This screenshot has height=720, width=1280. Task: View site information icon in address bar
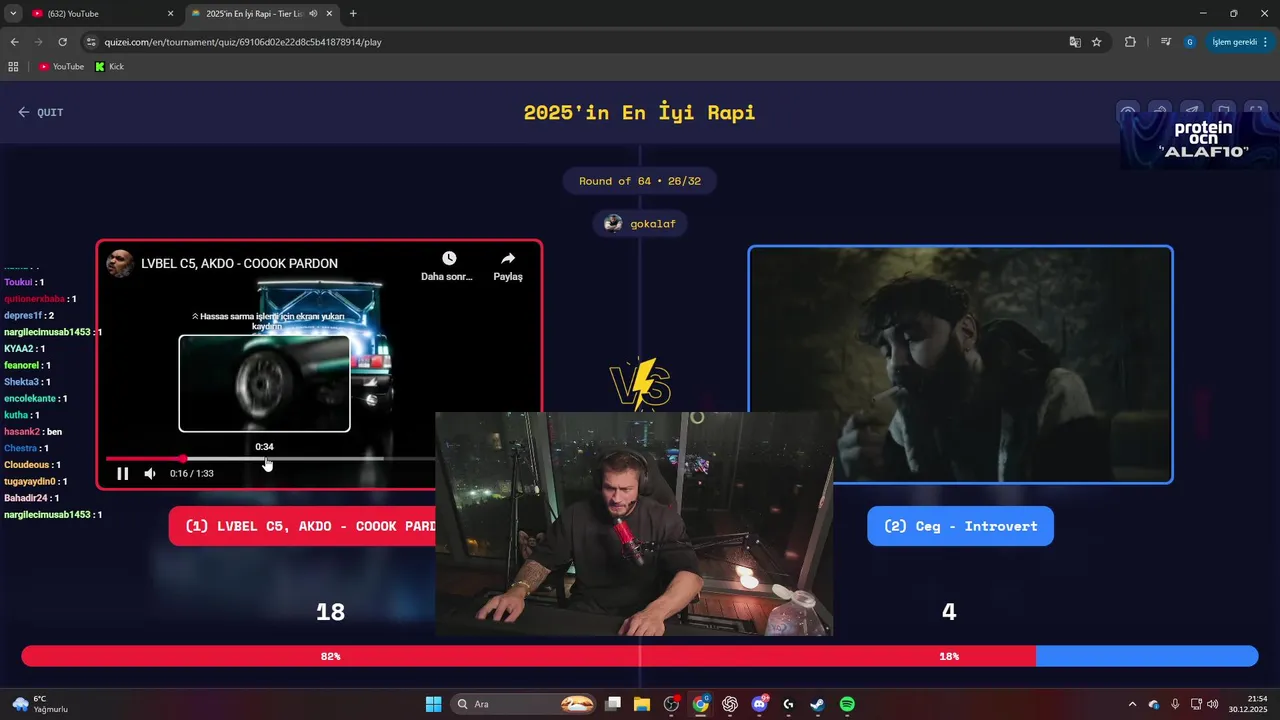[x=92, y=42]
